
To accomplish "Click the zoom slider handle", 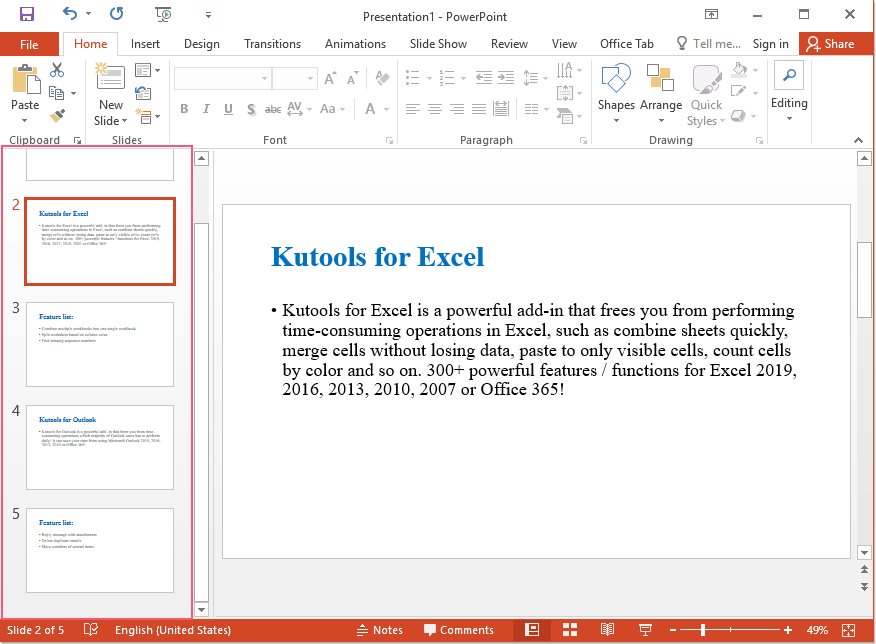I will pos(703,630).
